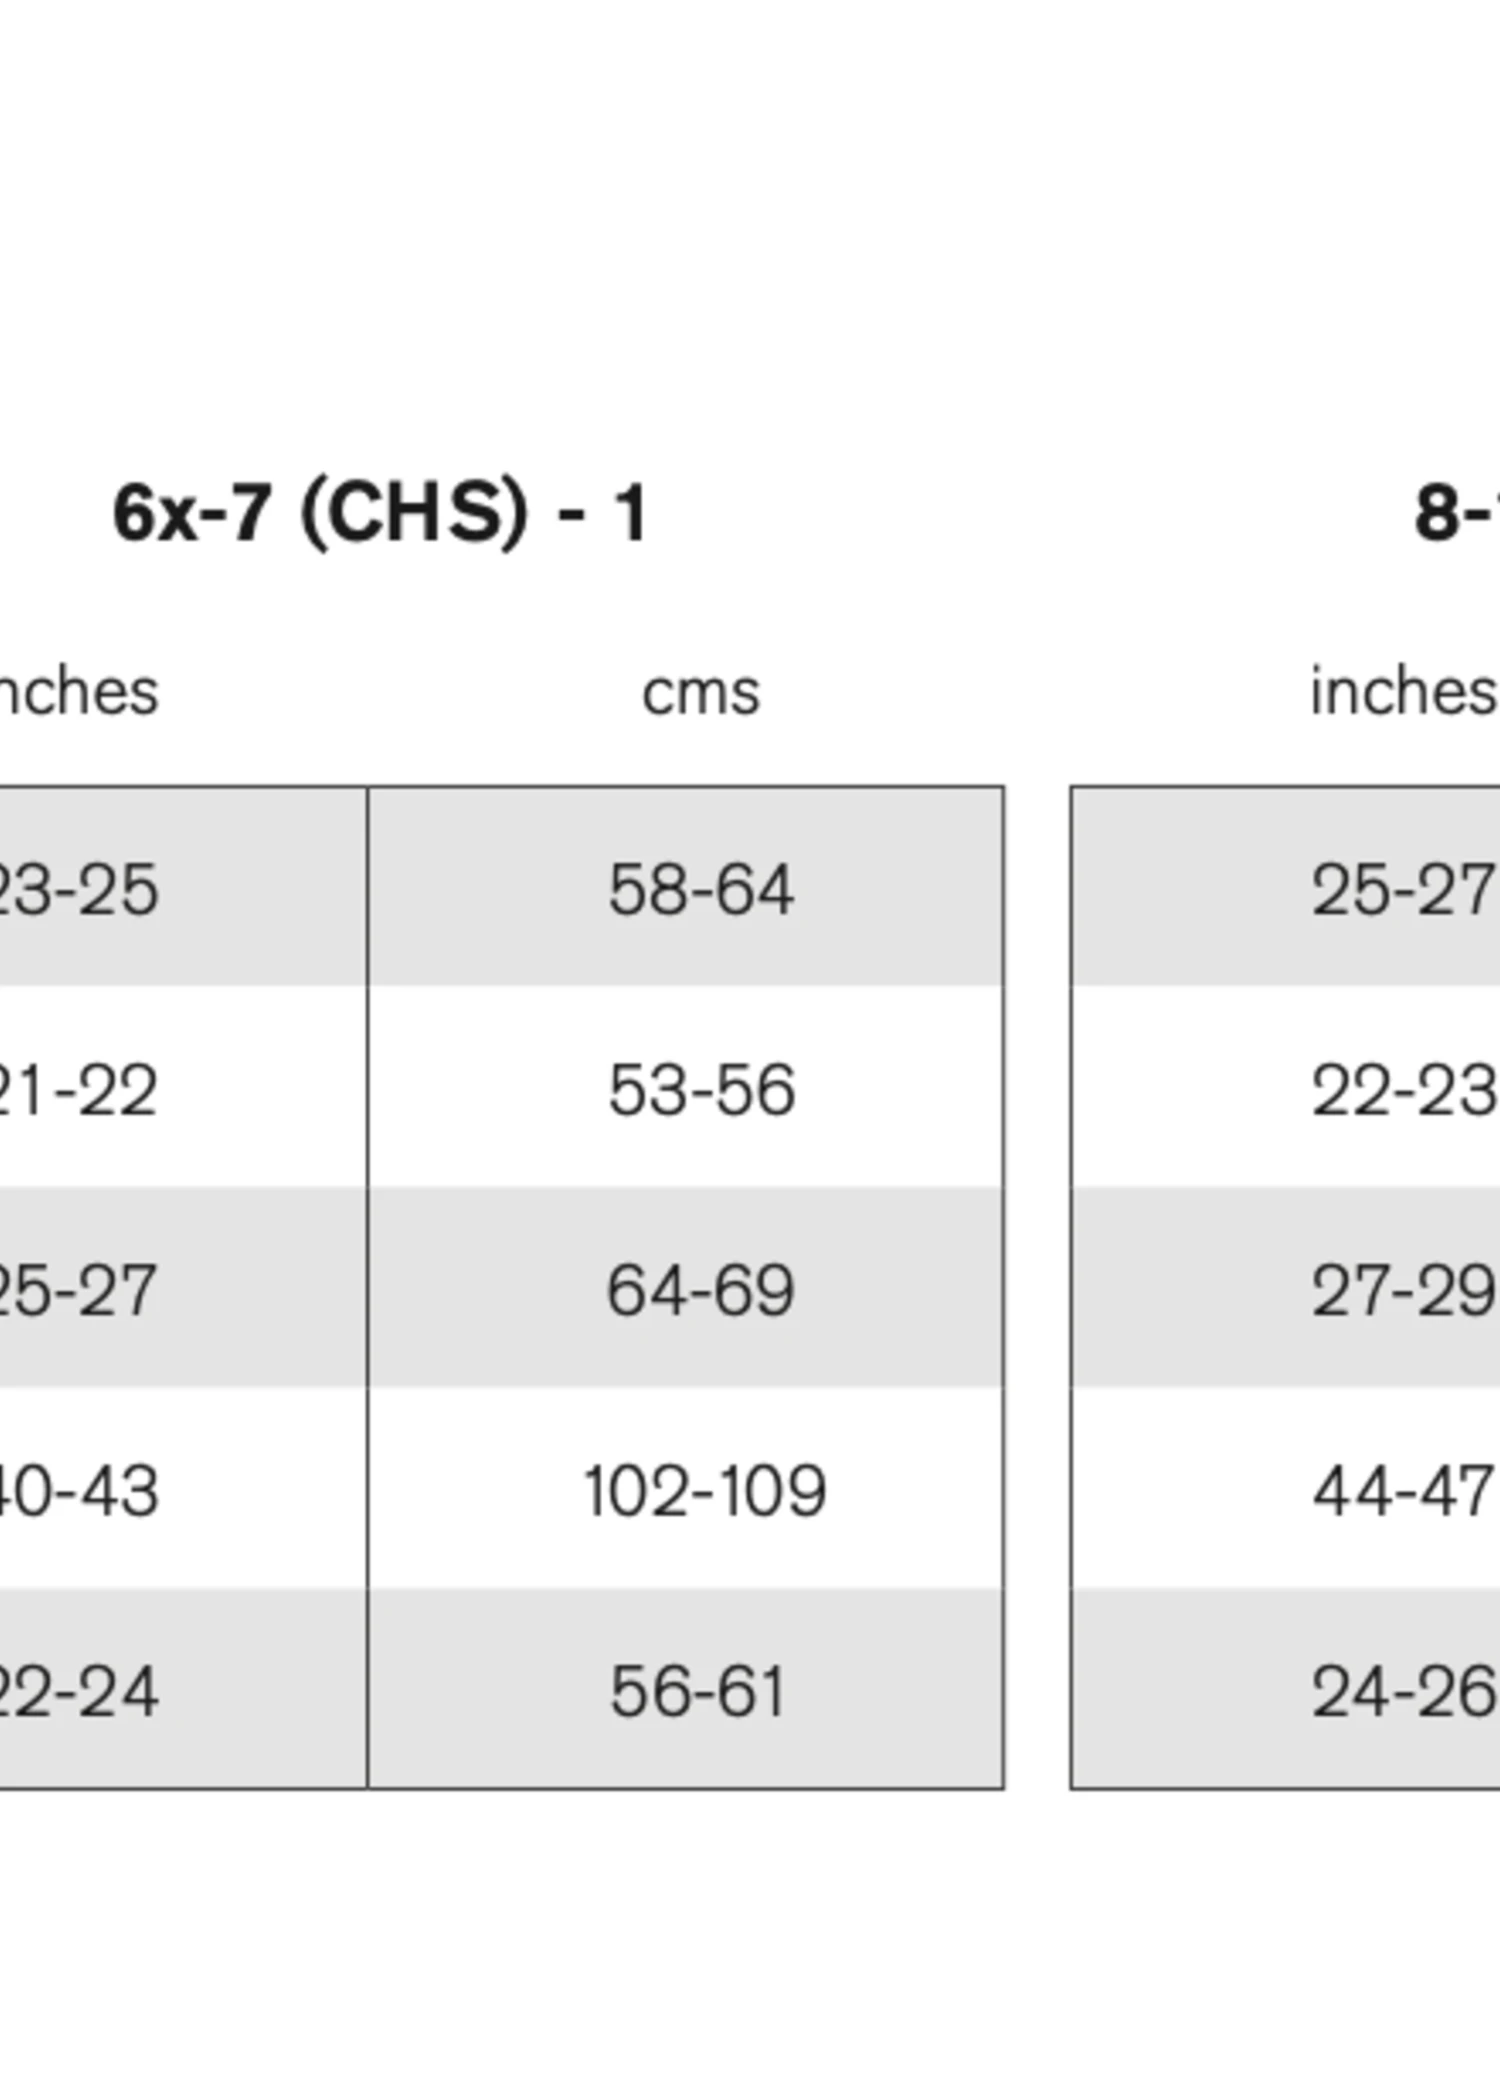Select the 58-64 cms cell

[700, 889]
